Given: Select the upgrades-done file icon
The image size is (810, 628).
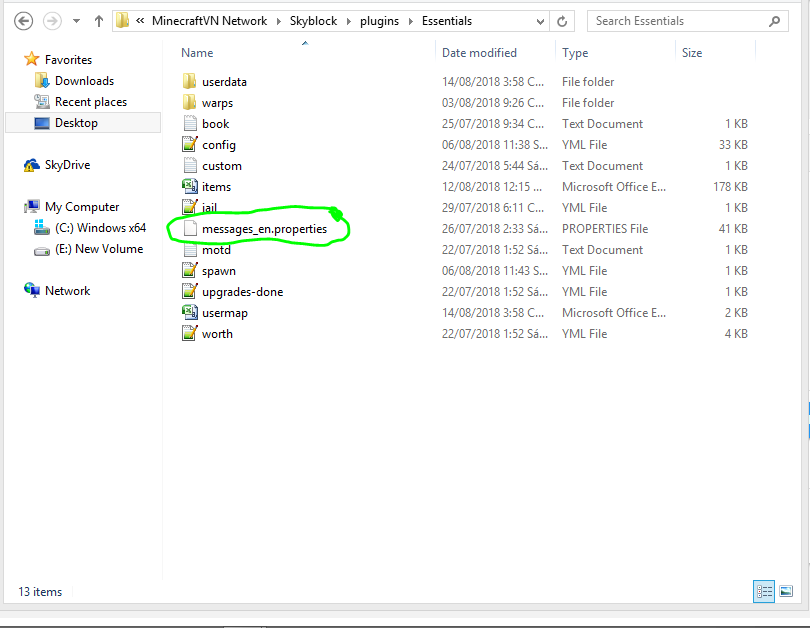Looking at the screenshot, I should tap(190, 291).
